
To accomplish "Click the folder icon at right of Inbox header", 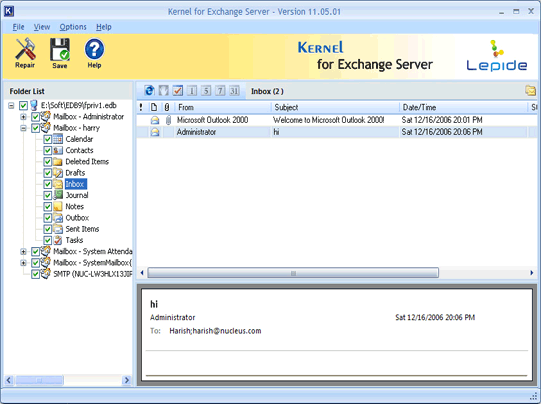I will (530, 91).
